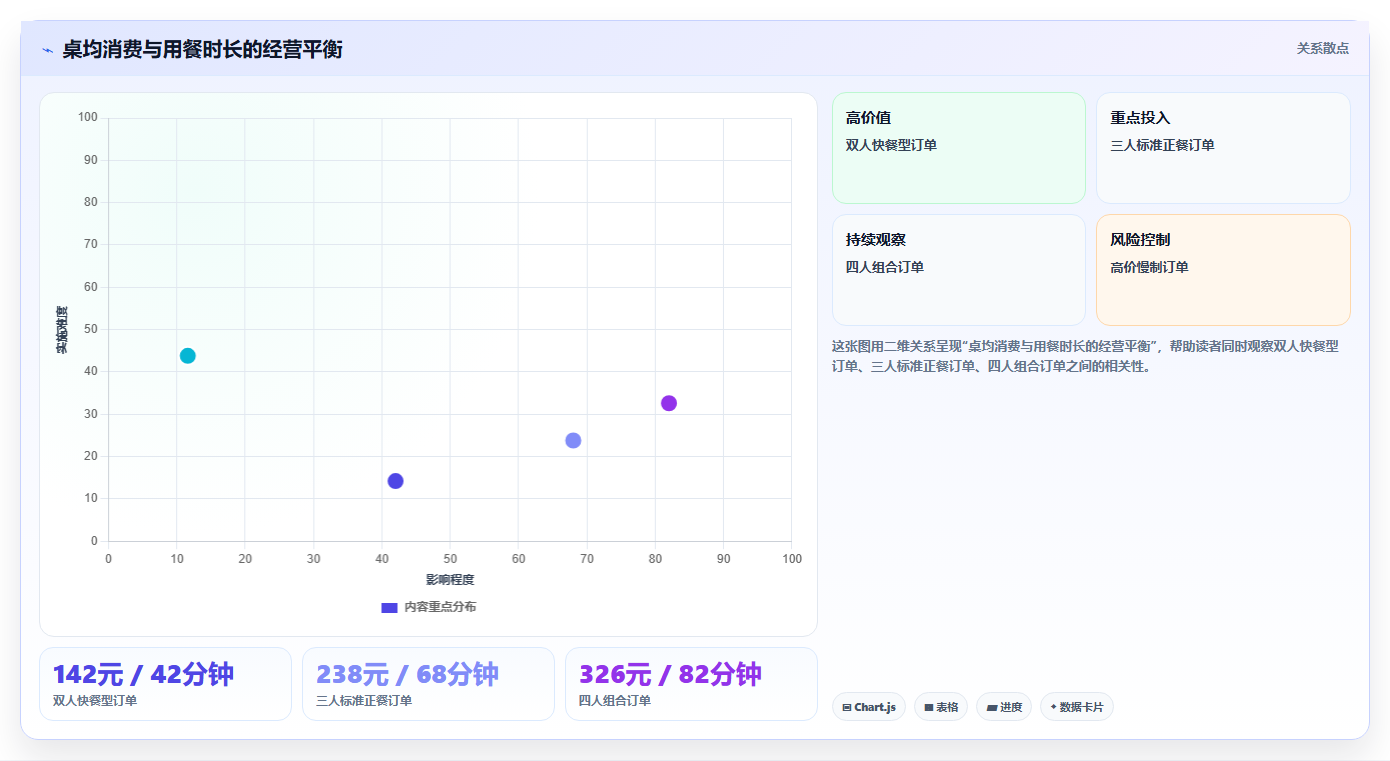This screenshot has height=761, width=1390.
Task: Select the 326元 / 82分钟 data card
Action: pos(691,684)
